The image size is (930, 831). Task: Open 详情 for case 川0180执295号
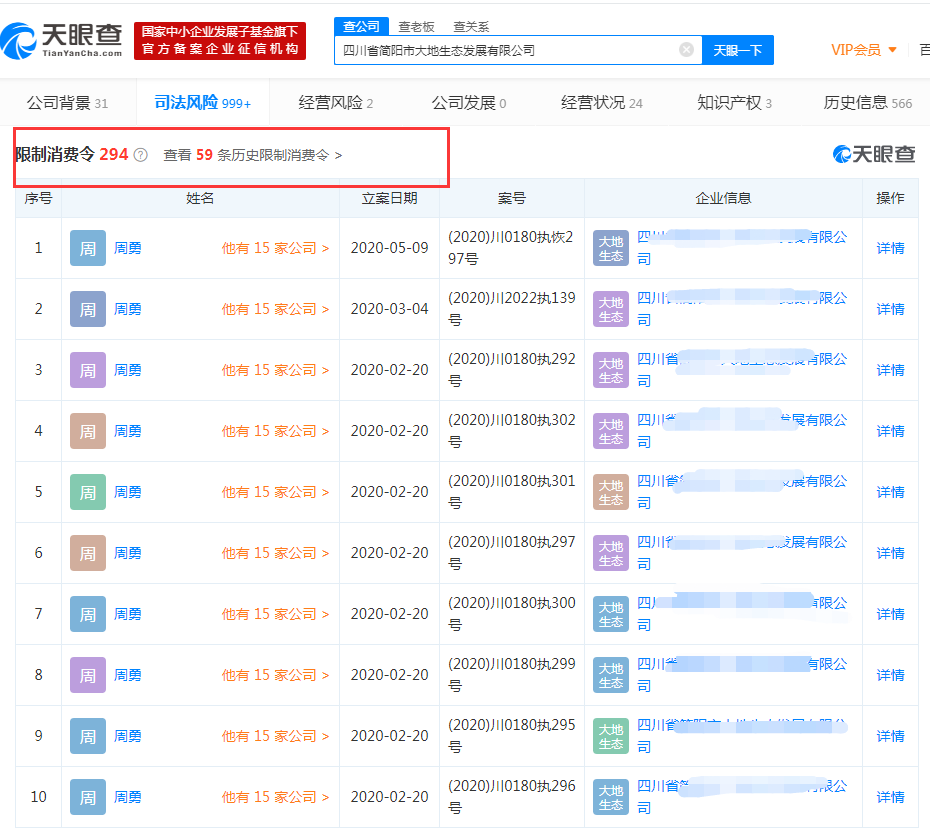coord(890,736)
